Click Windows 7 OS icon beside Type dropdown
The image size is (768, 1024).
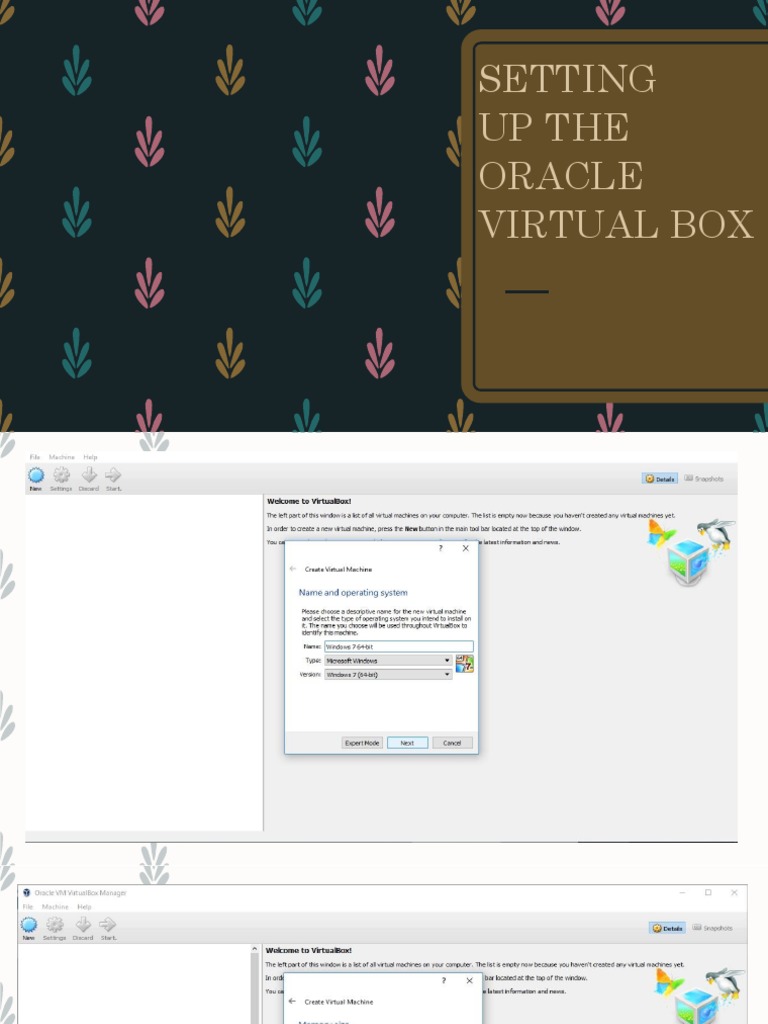coord(464,664)
